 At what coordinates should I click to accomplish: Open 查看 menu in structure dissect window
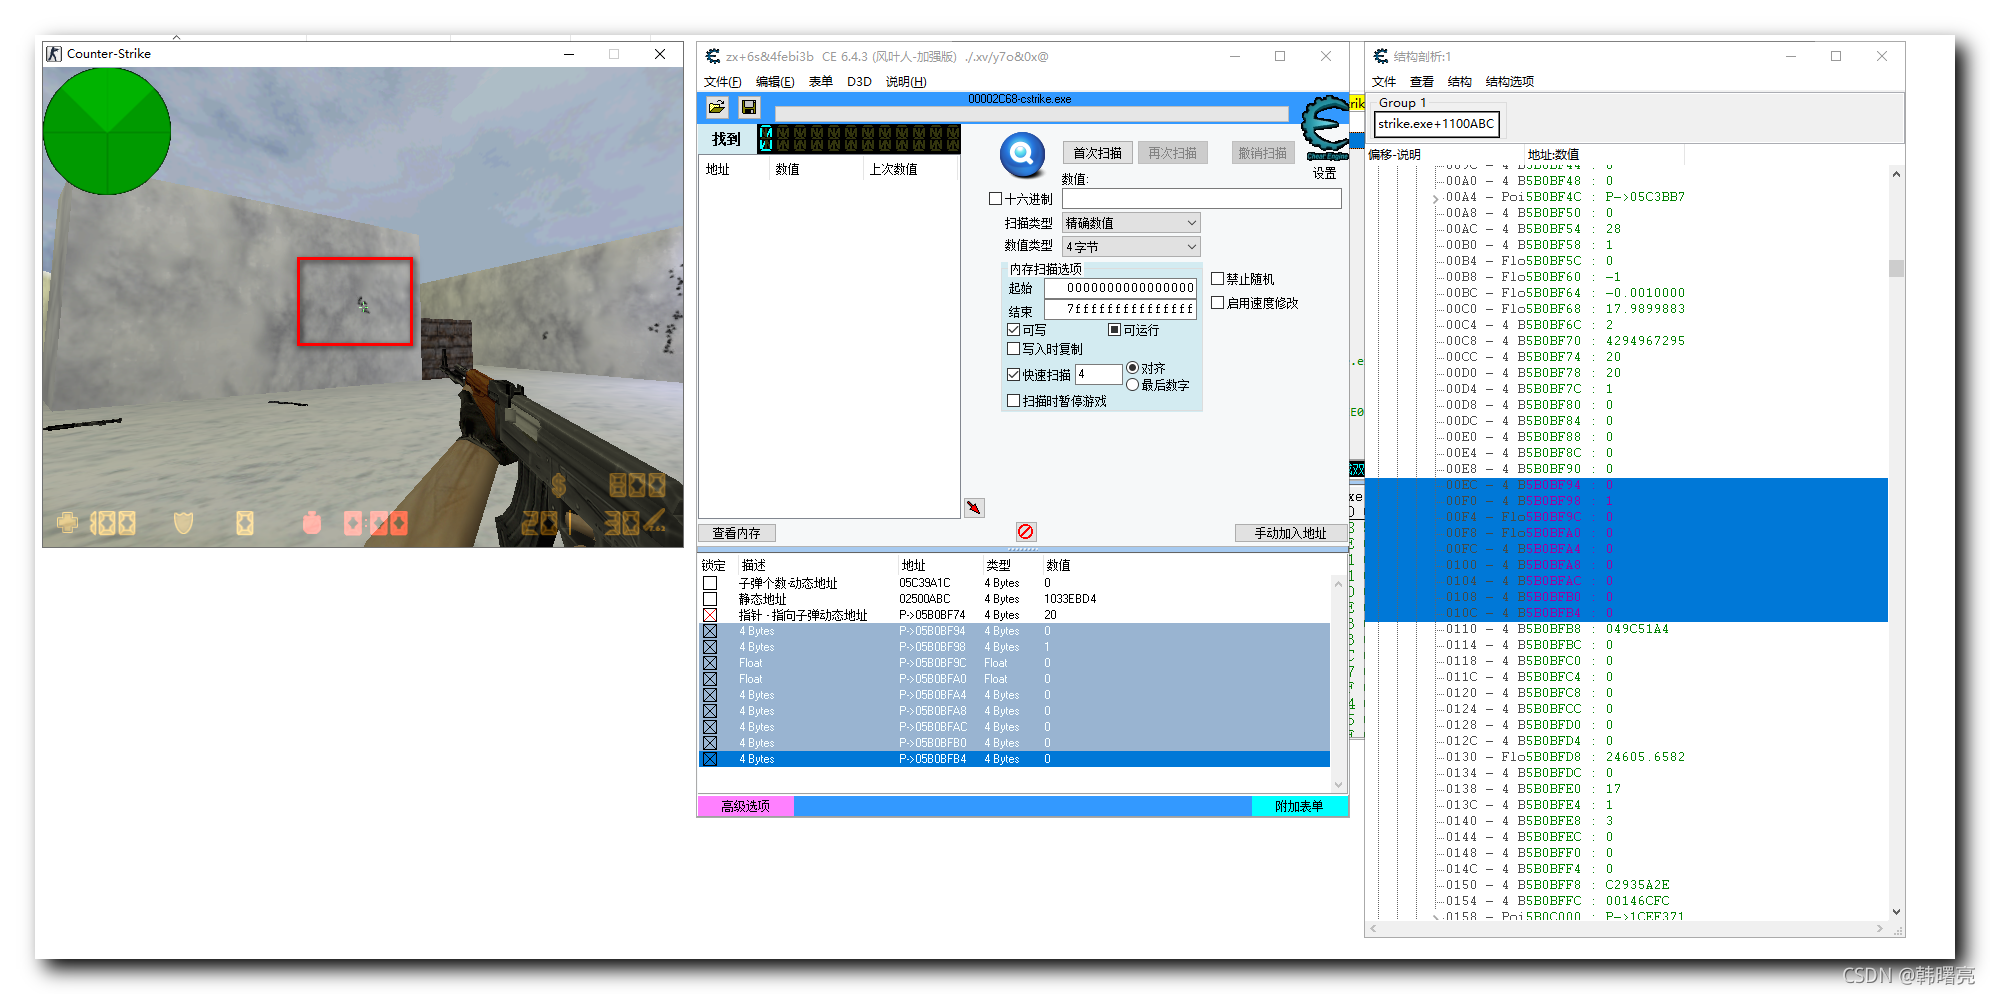click(x=1422, y=82)
